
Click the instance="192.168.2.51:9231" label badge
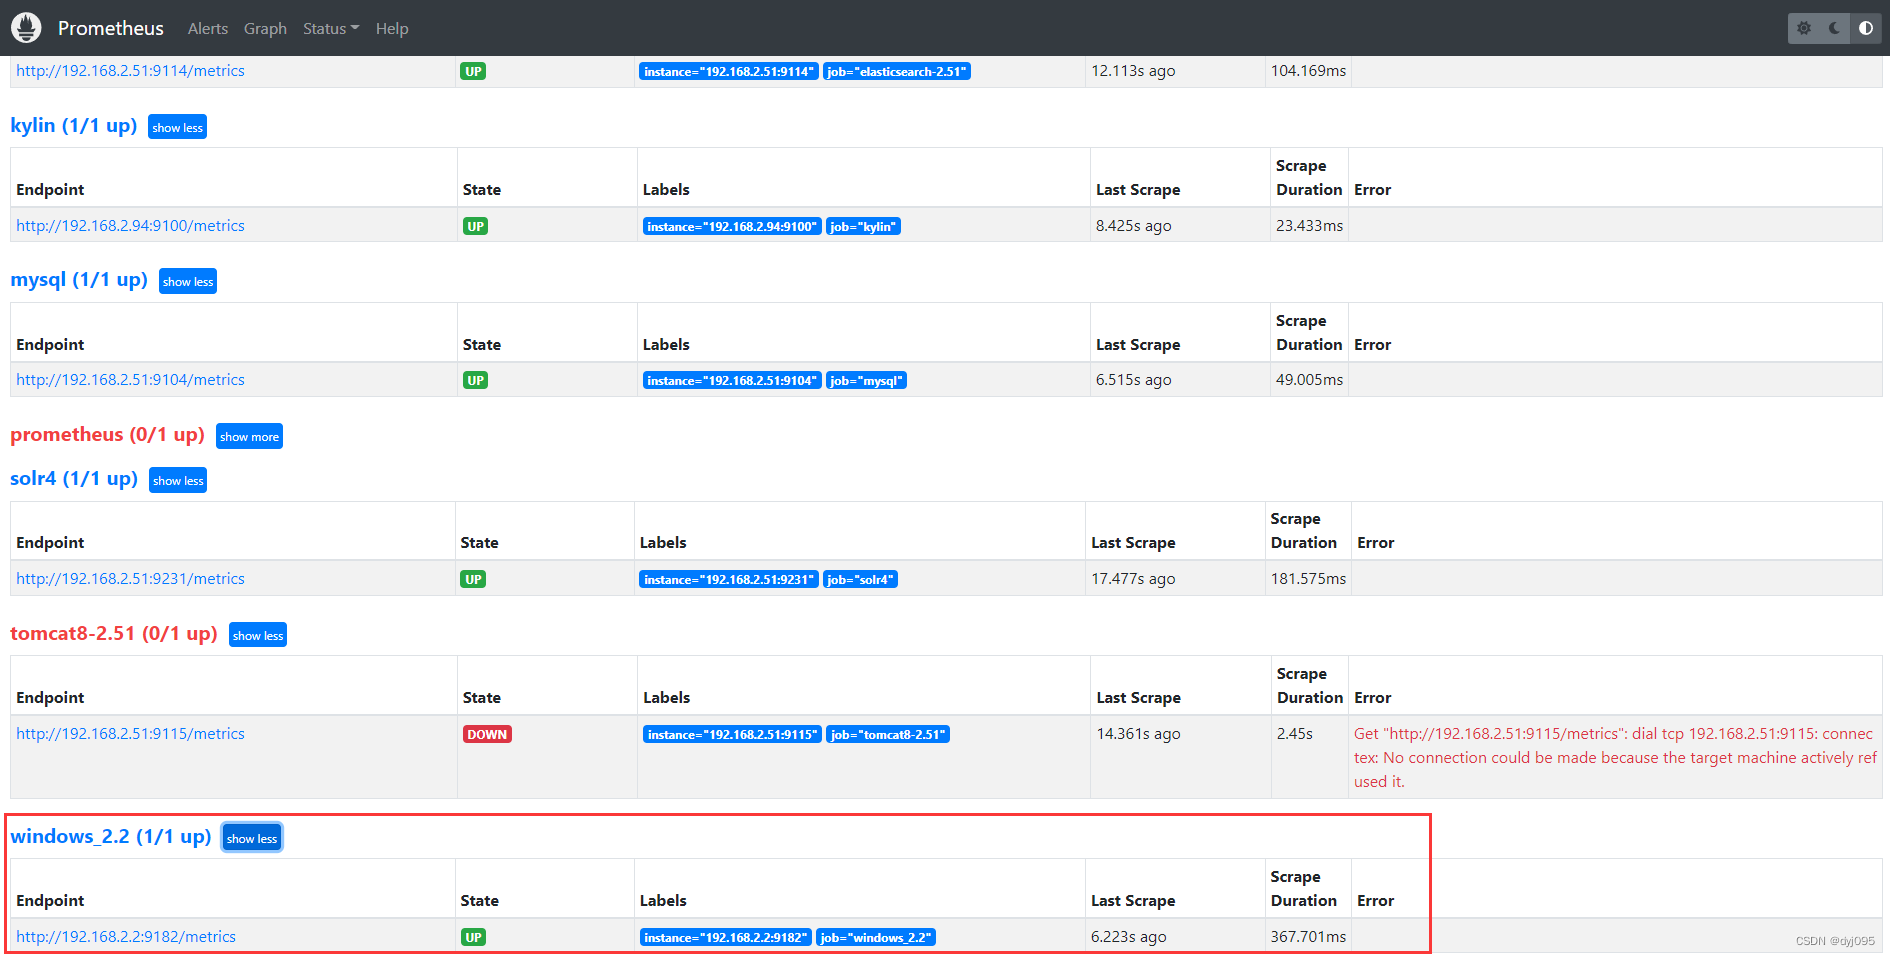[x=729, y=579]
